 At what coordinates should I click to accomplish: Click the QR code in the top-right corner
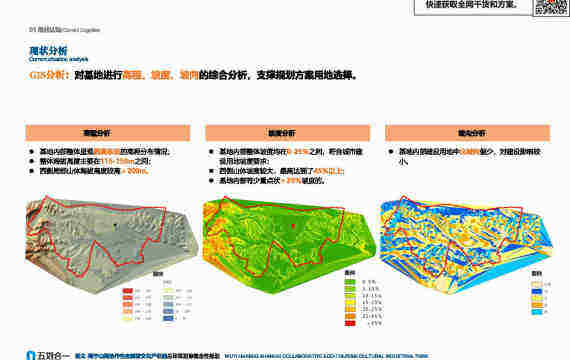click(551, 7)
